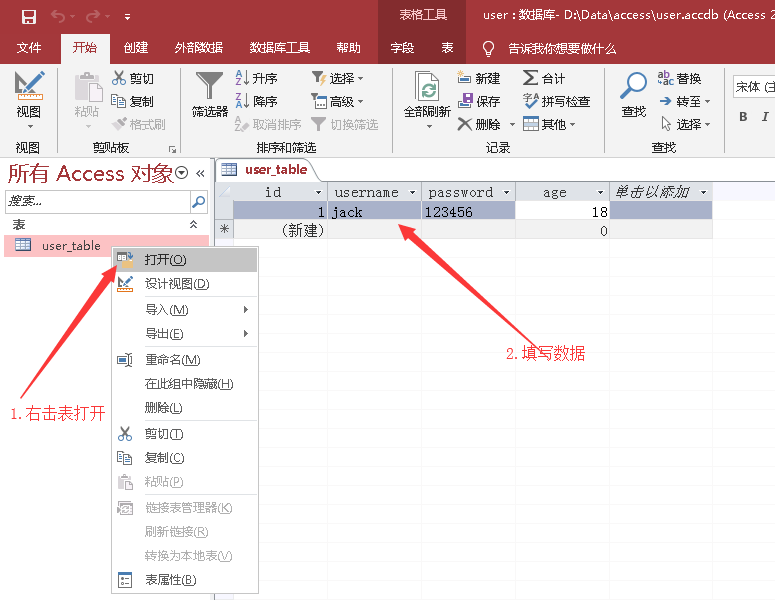The height and width of the screenshot is (600, 775).
Task: Click 新建 record button
Action: click(x=478, y=78)
